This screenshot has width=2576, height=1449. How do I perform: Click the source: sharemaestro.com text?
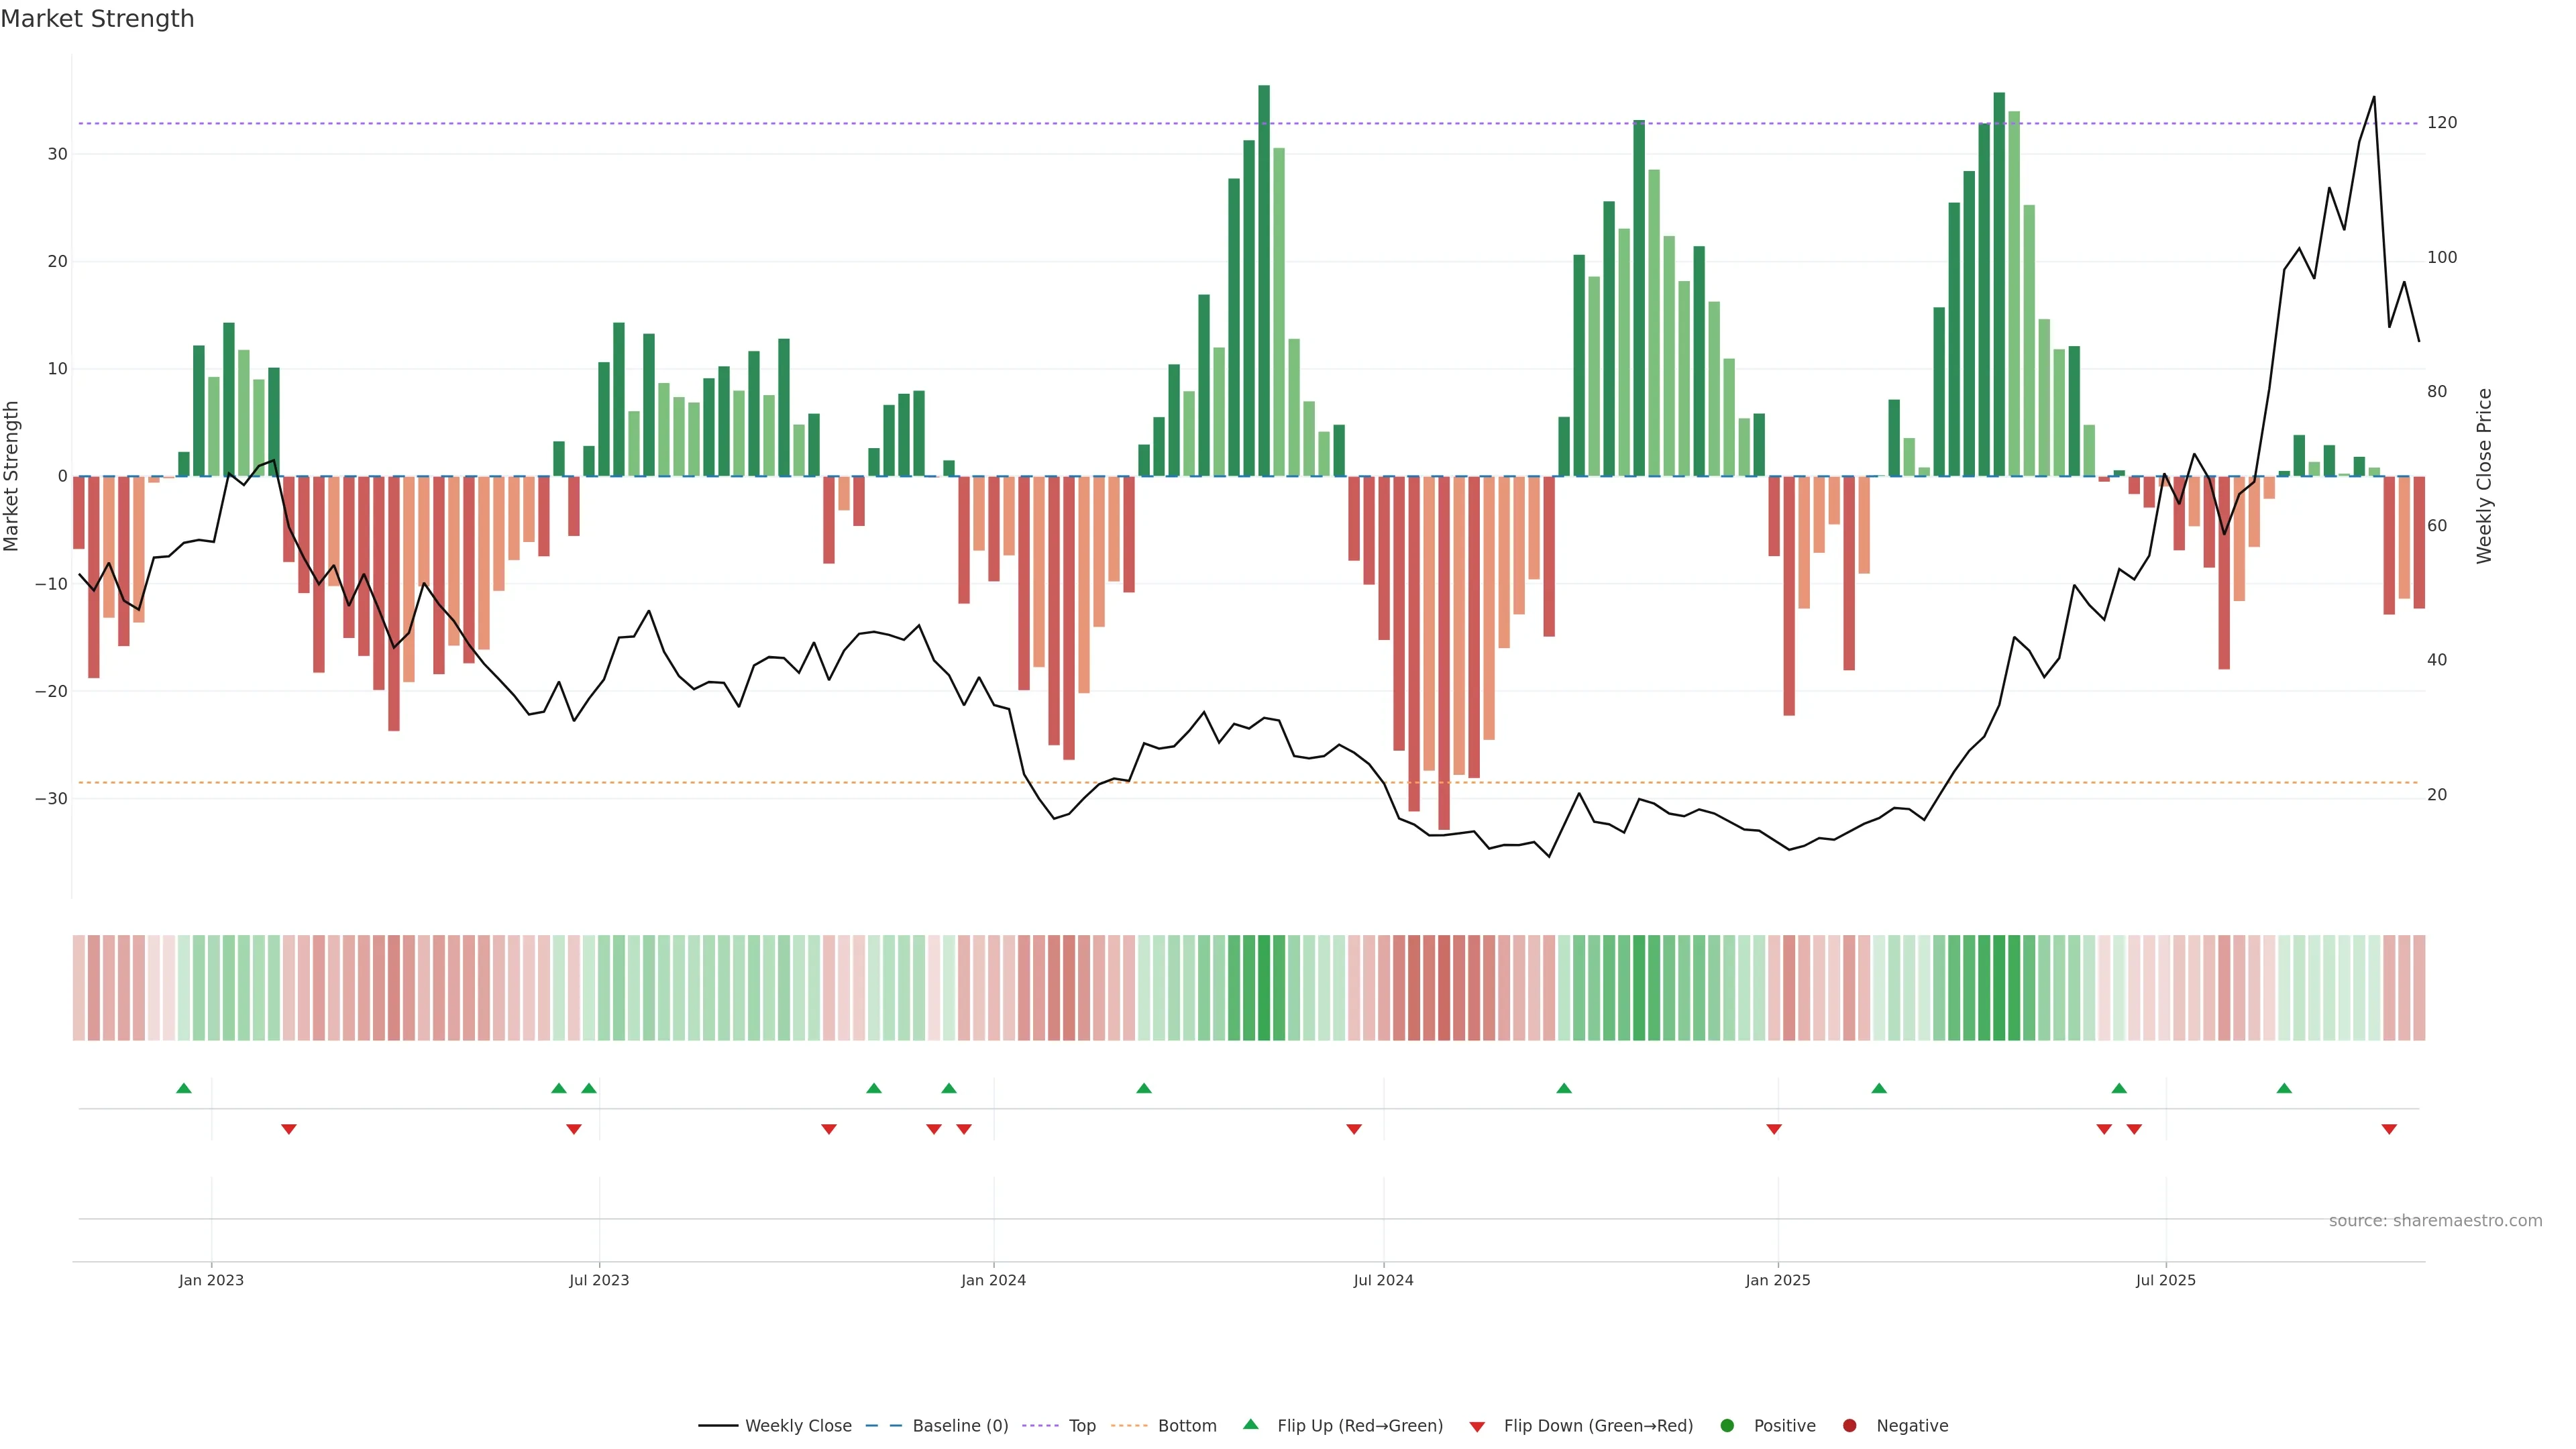(x=2435, y=1220)
